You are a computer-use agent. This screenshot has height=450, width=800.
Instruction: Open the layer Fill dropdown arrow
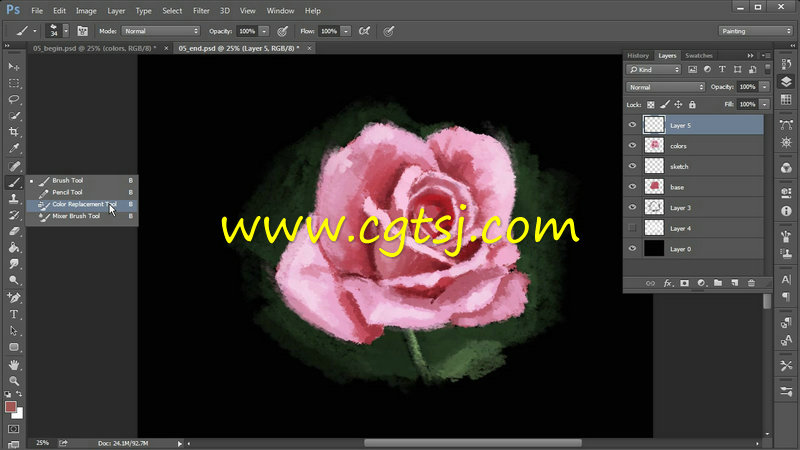[x=764, y=105]
